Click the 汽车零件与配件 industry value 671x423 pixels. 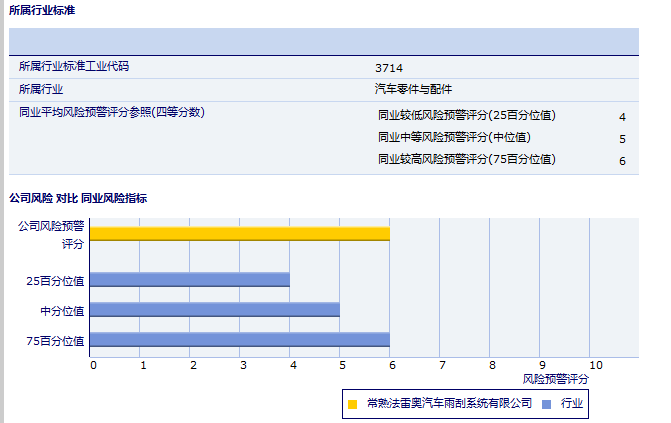(x=413, y=89)
